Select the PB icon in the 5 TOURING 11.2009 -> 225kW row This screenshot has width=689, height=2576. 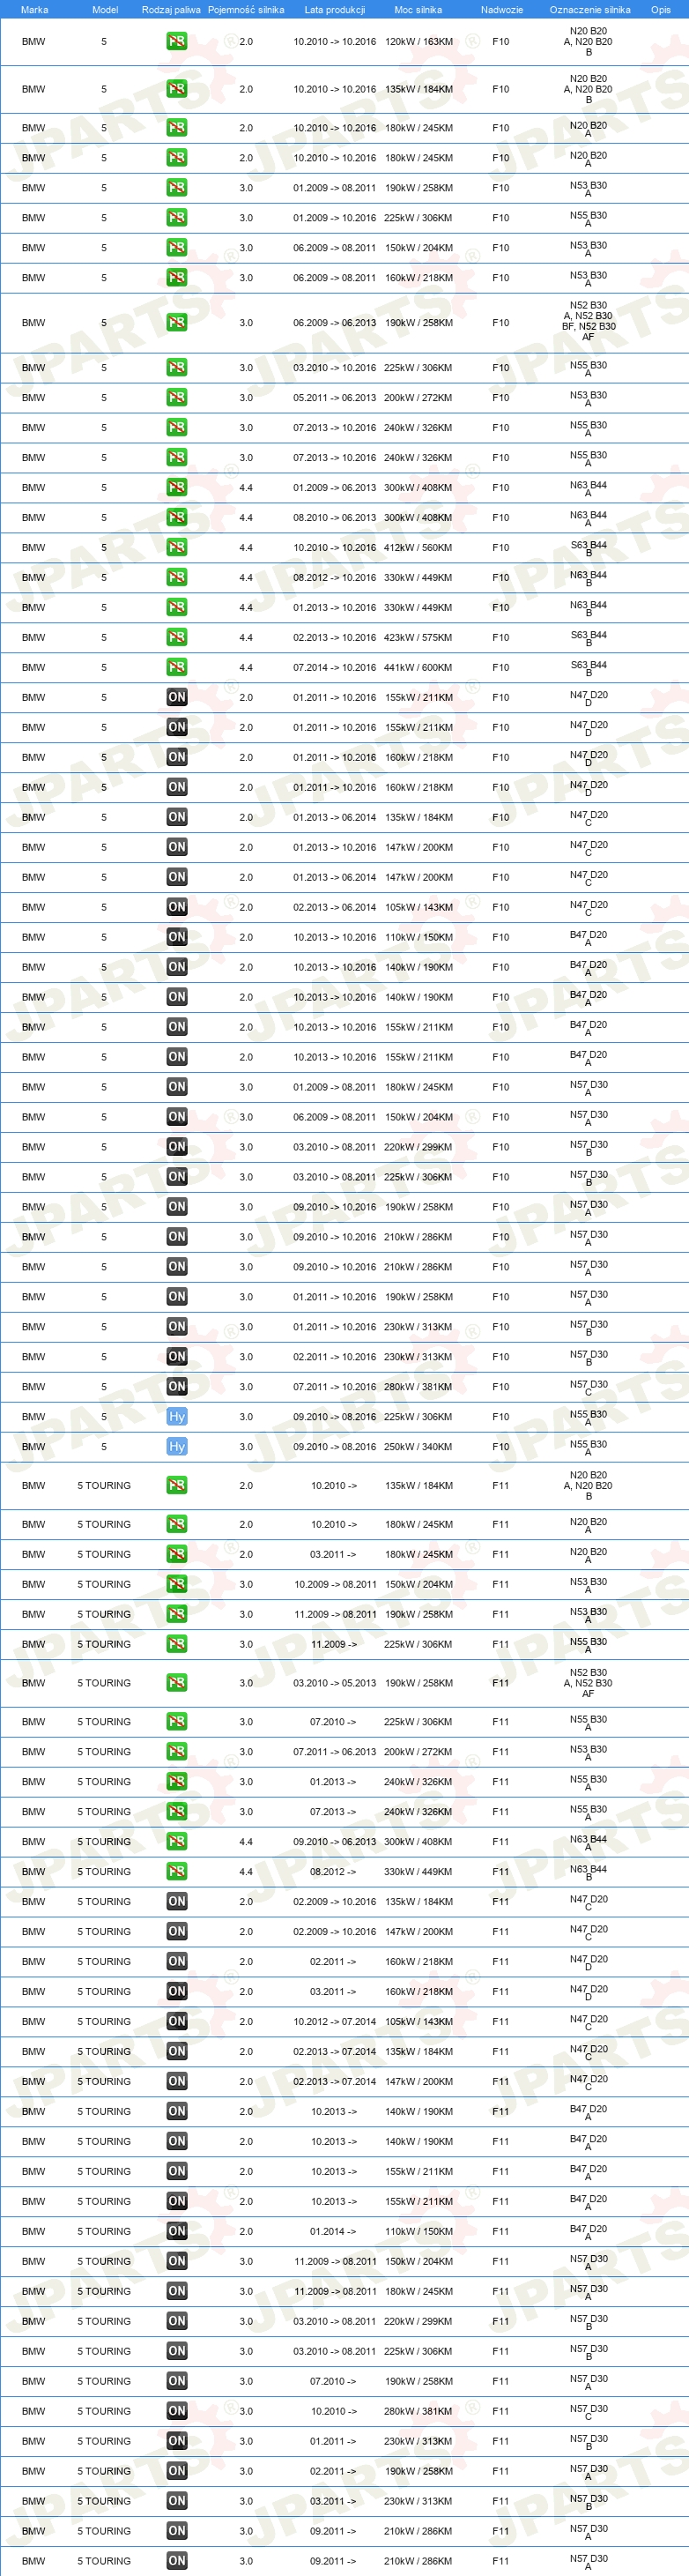tap(176, 1644)
